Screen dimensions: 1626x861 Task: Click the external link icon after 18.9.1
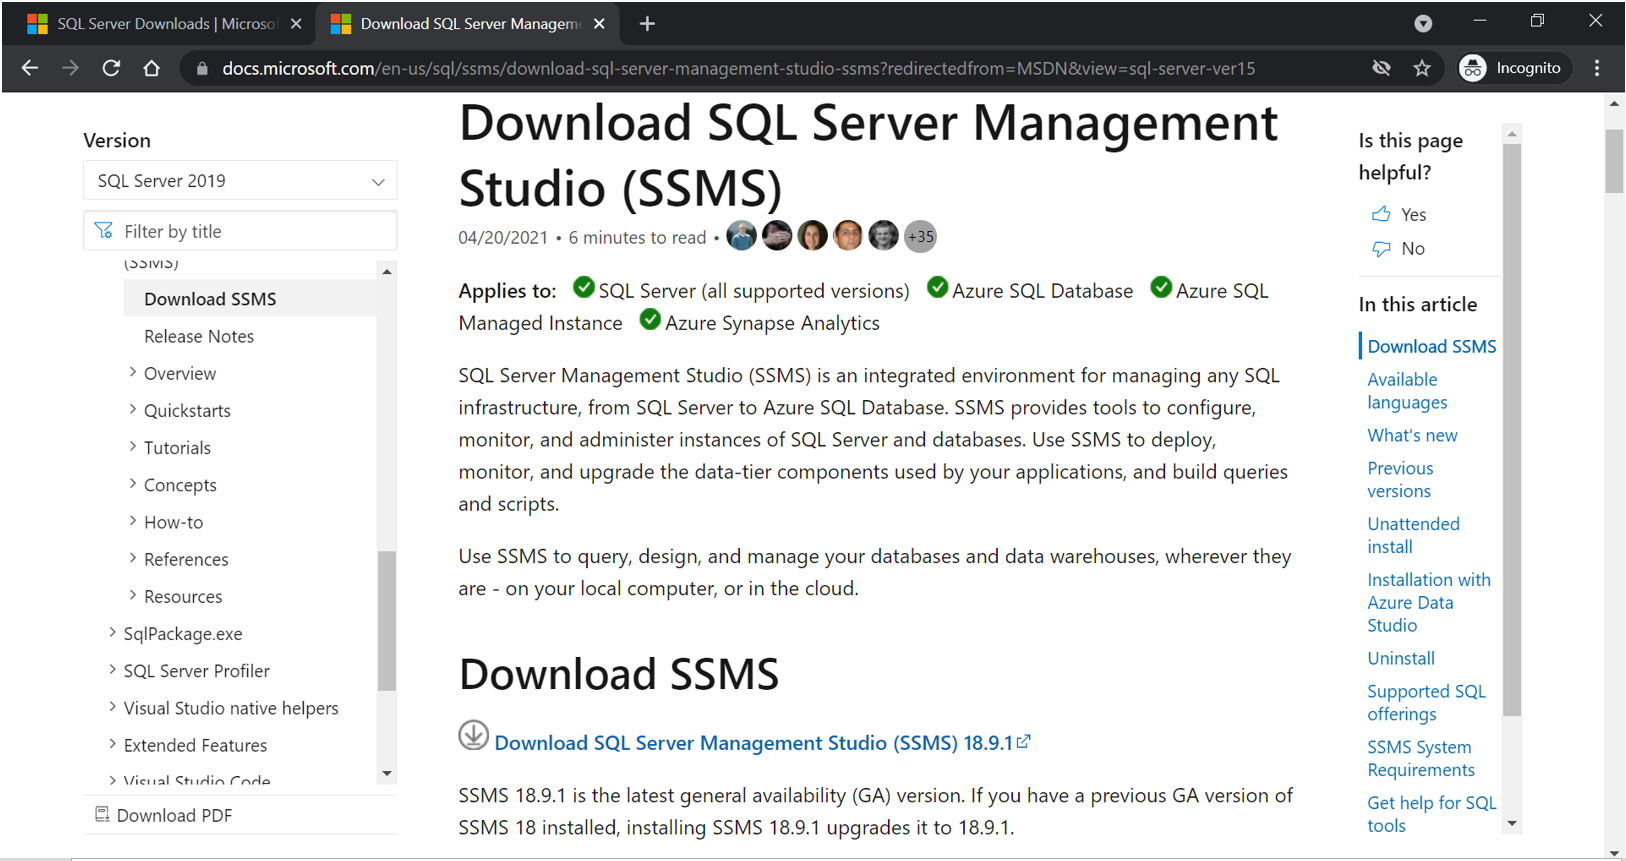1024,741
